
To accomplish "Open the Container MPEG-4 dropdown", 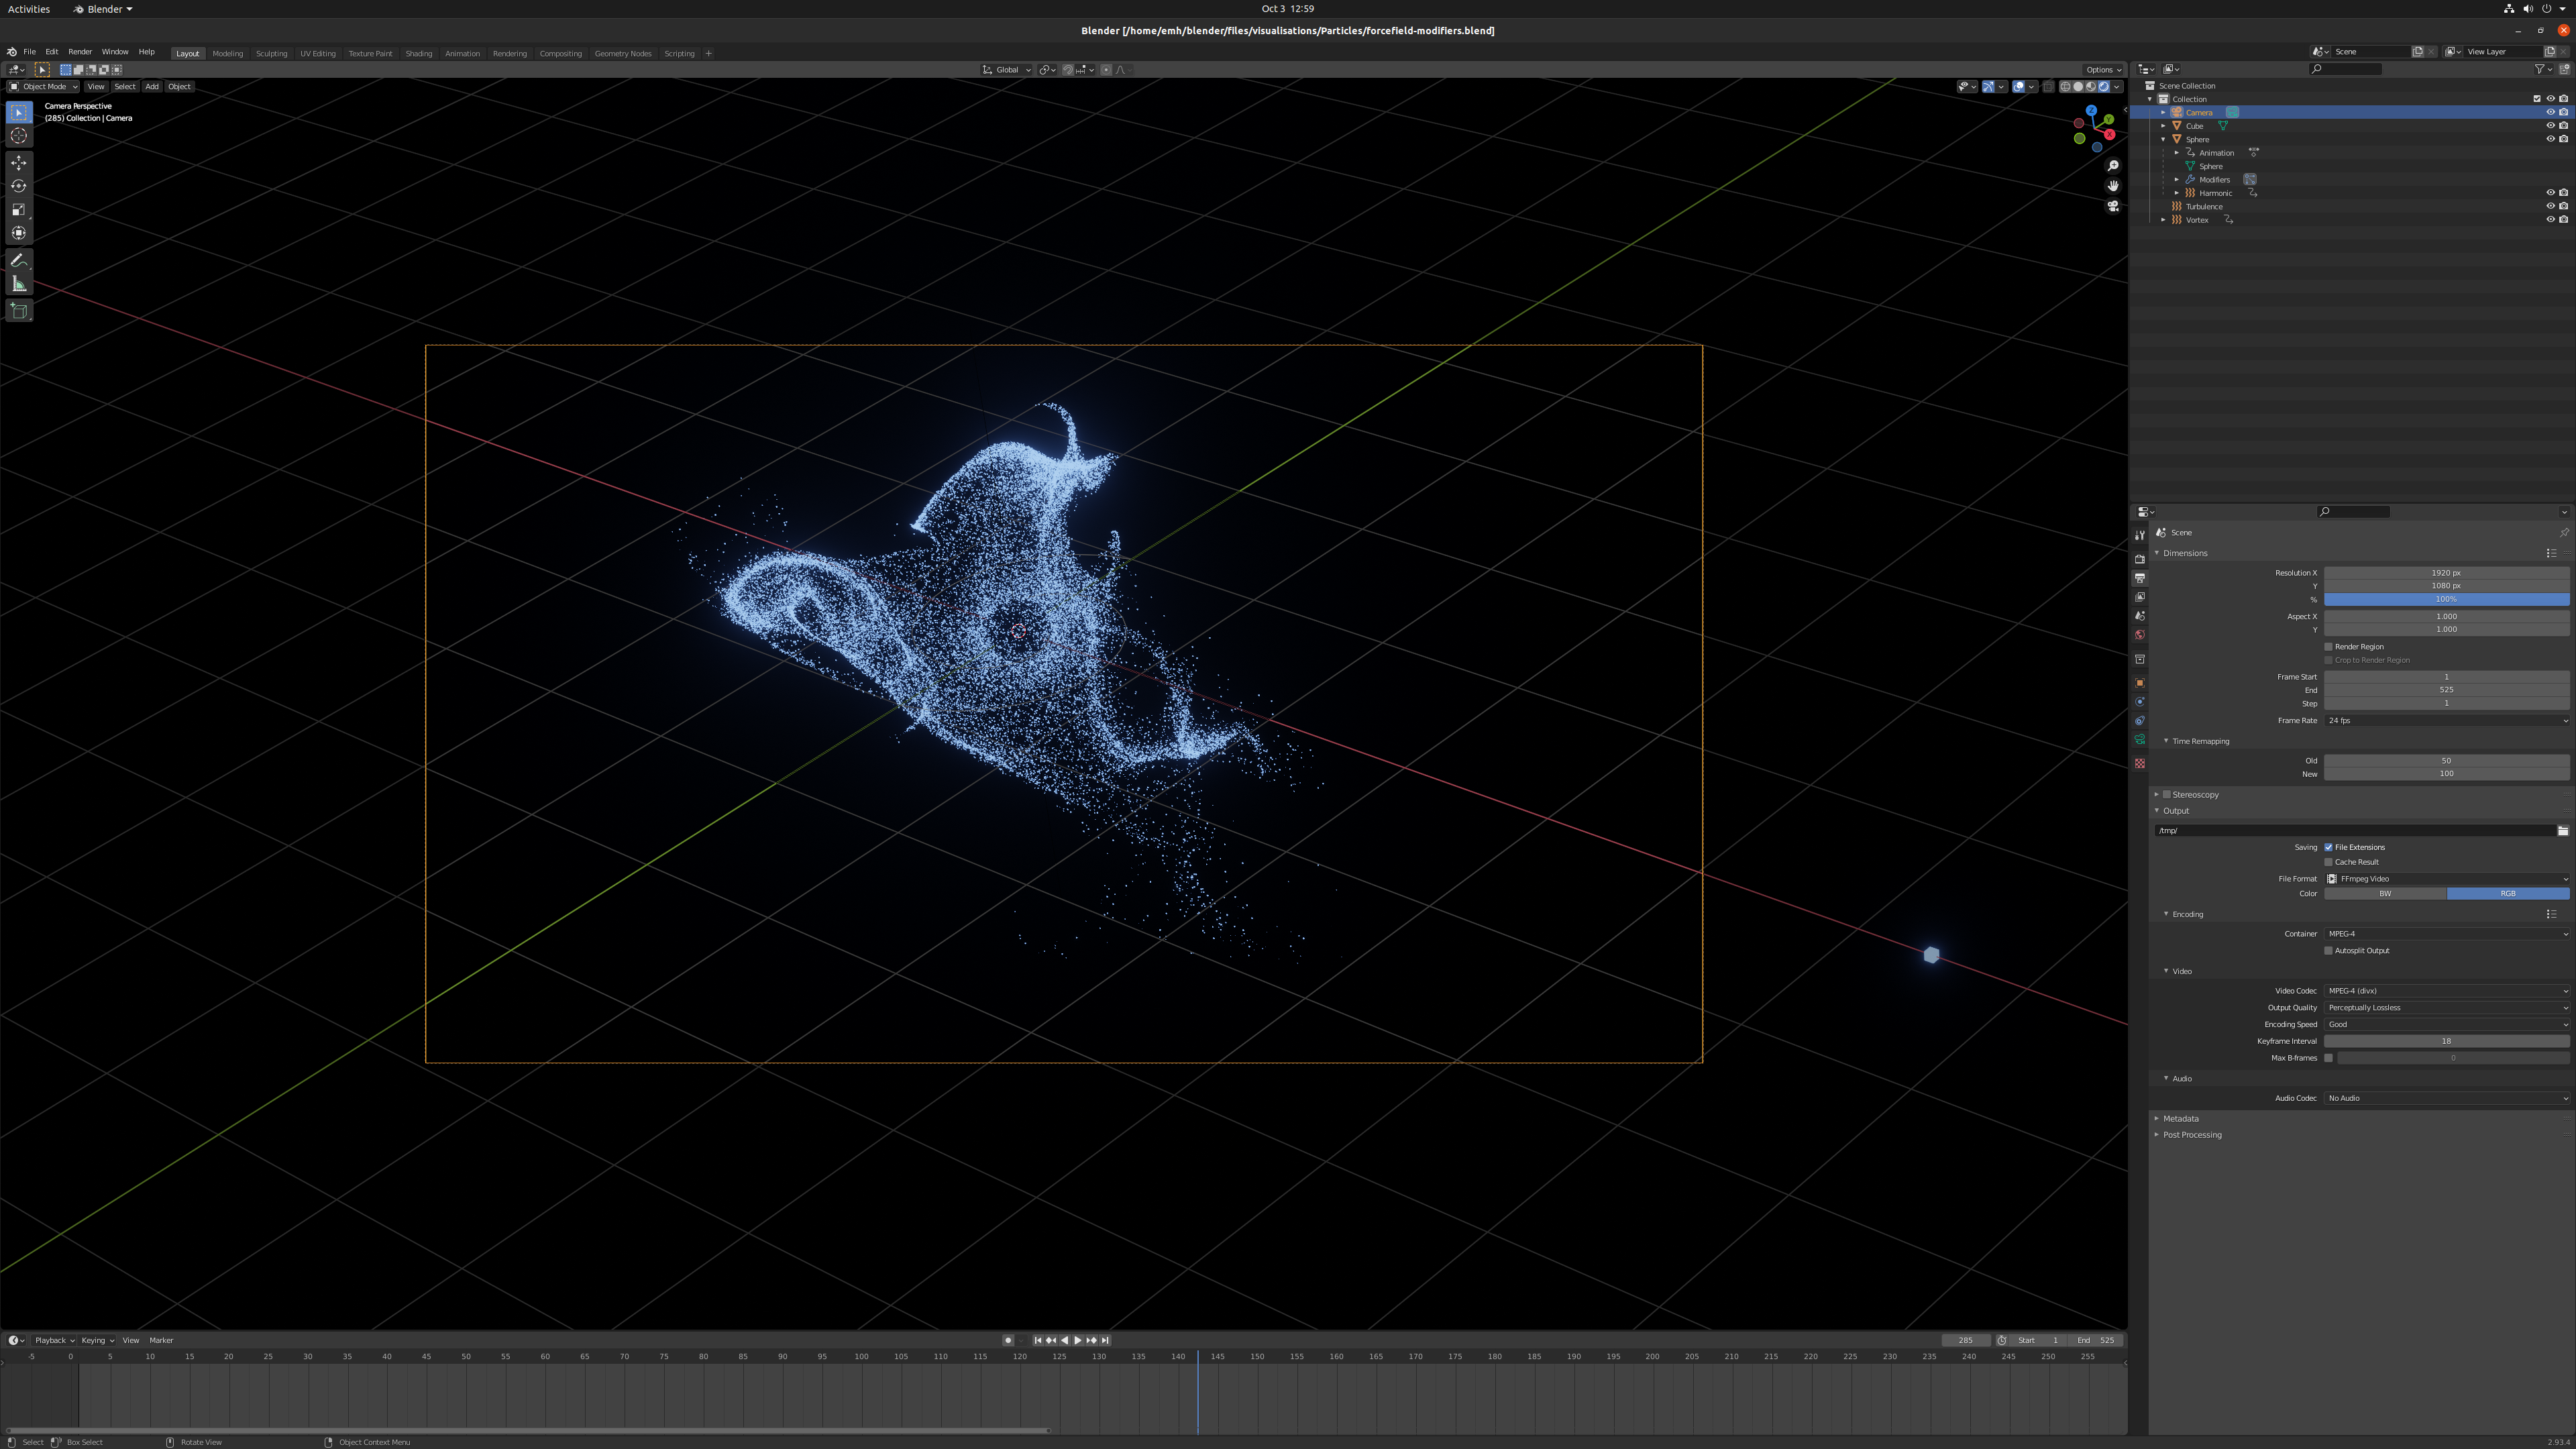I will [x=2446, y=934].
